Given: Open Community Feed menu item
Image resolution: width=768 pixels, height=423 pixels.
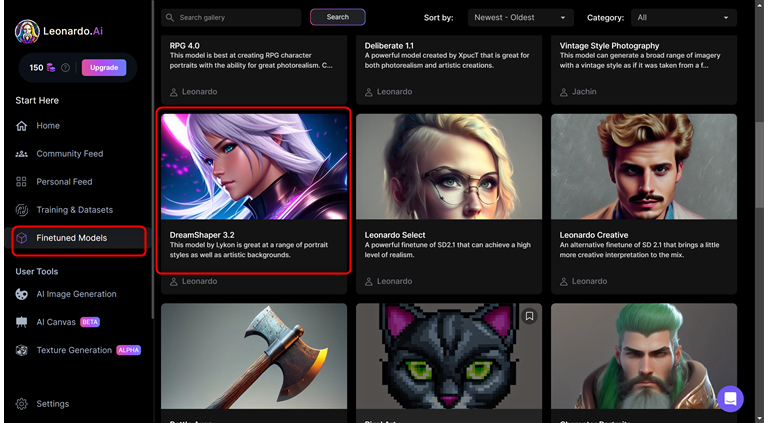Looking at the screenshot, I should pyautogui.click(x=70, y=154).
